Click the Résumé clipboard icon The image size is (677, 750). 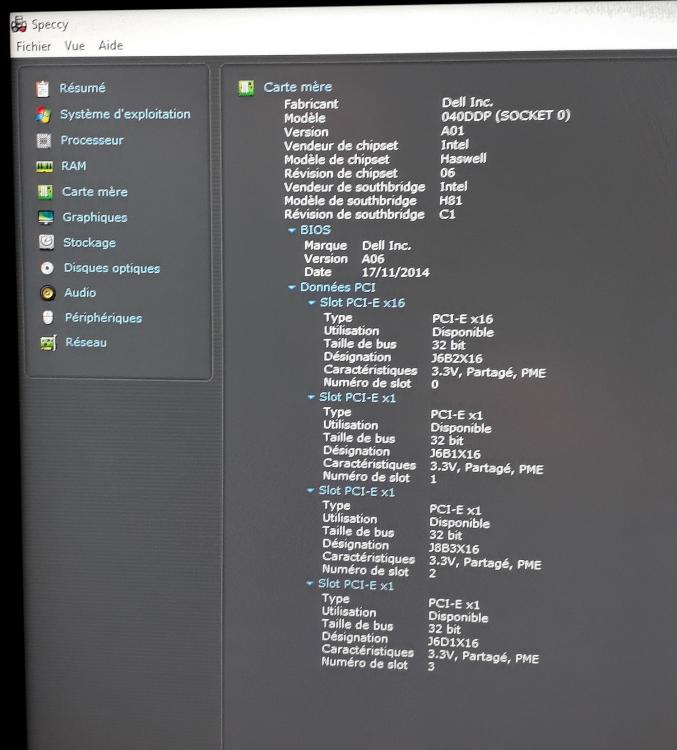click(42, 88)
